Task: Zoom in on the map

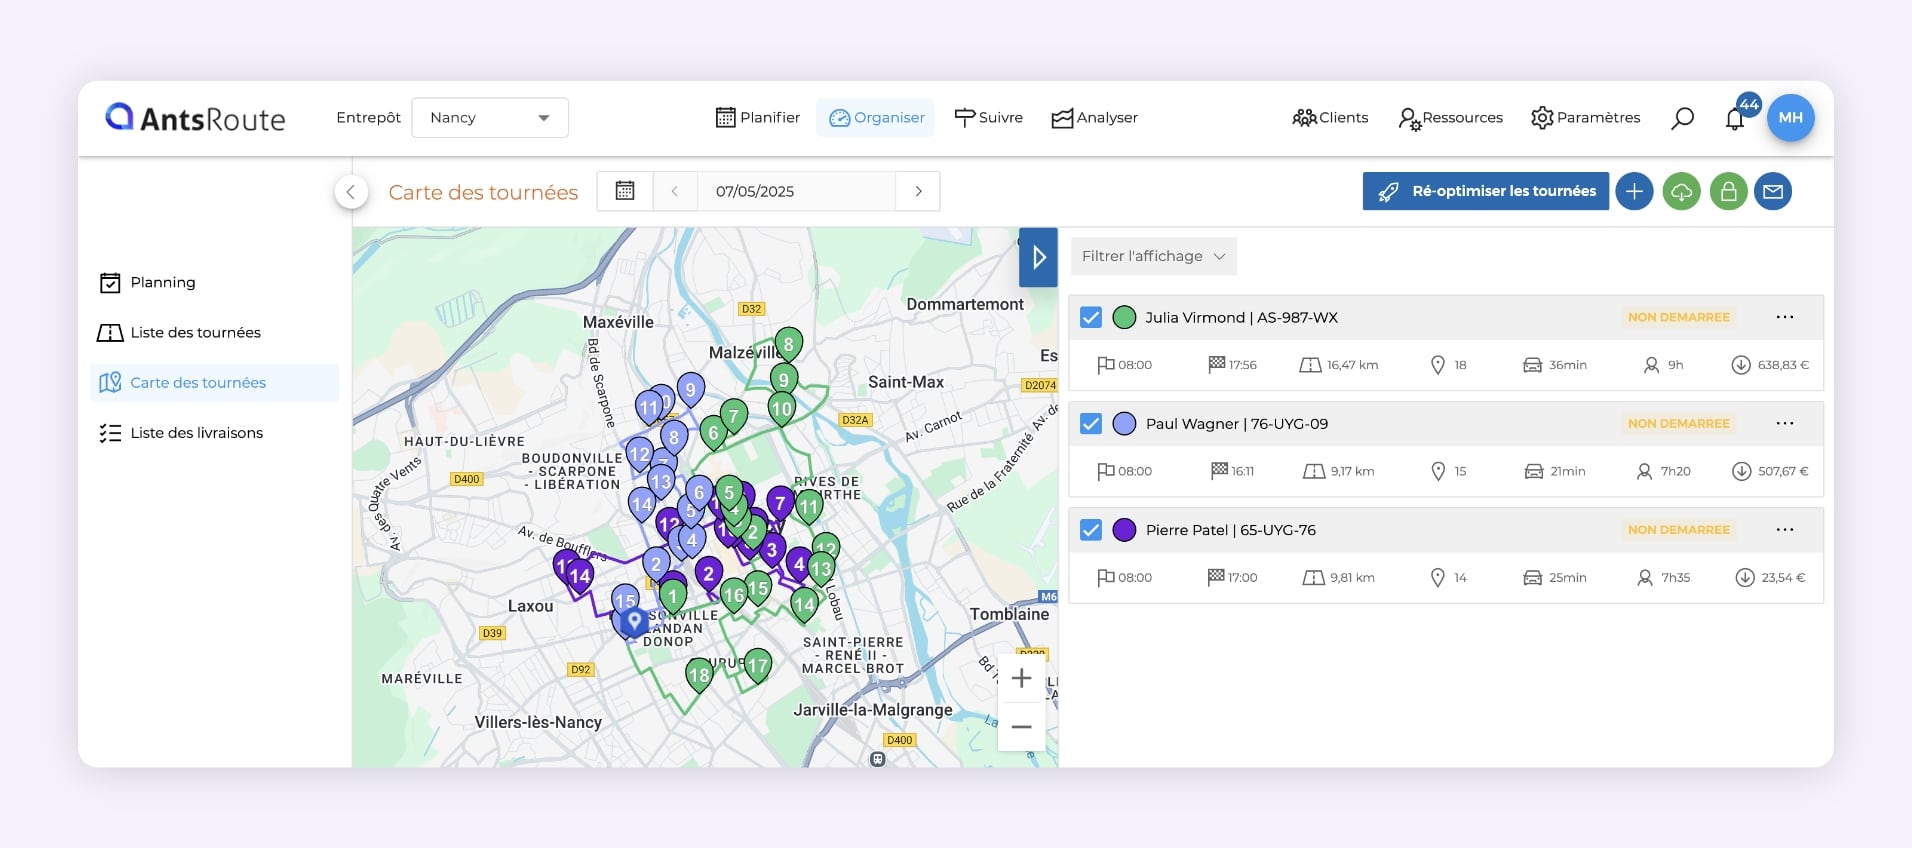Action: pyautogui.click(x=1021, y=679)
